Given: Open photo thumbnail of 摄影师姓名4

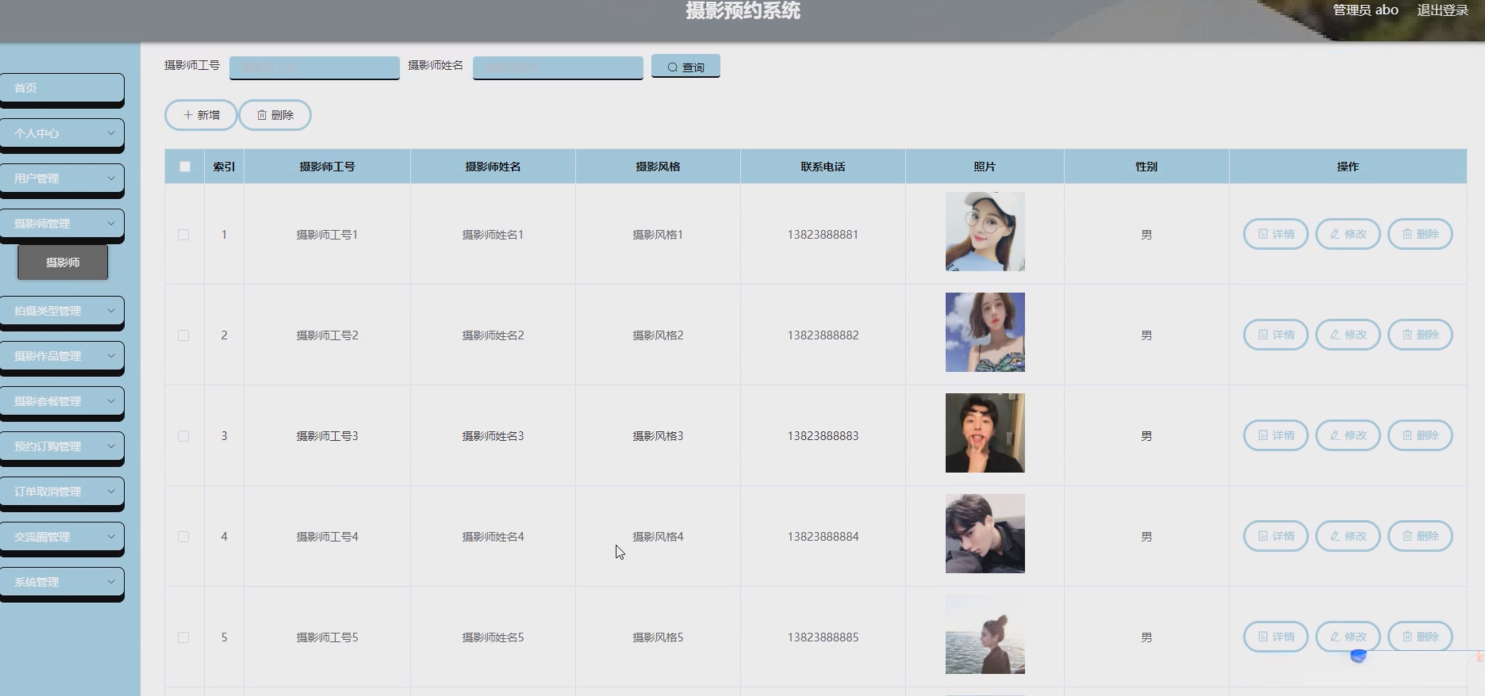Looking at the screenshot, I should (x=985, y=533).
